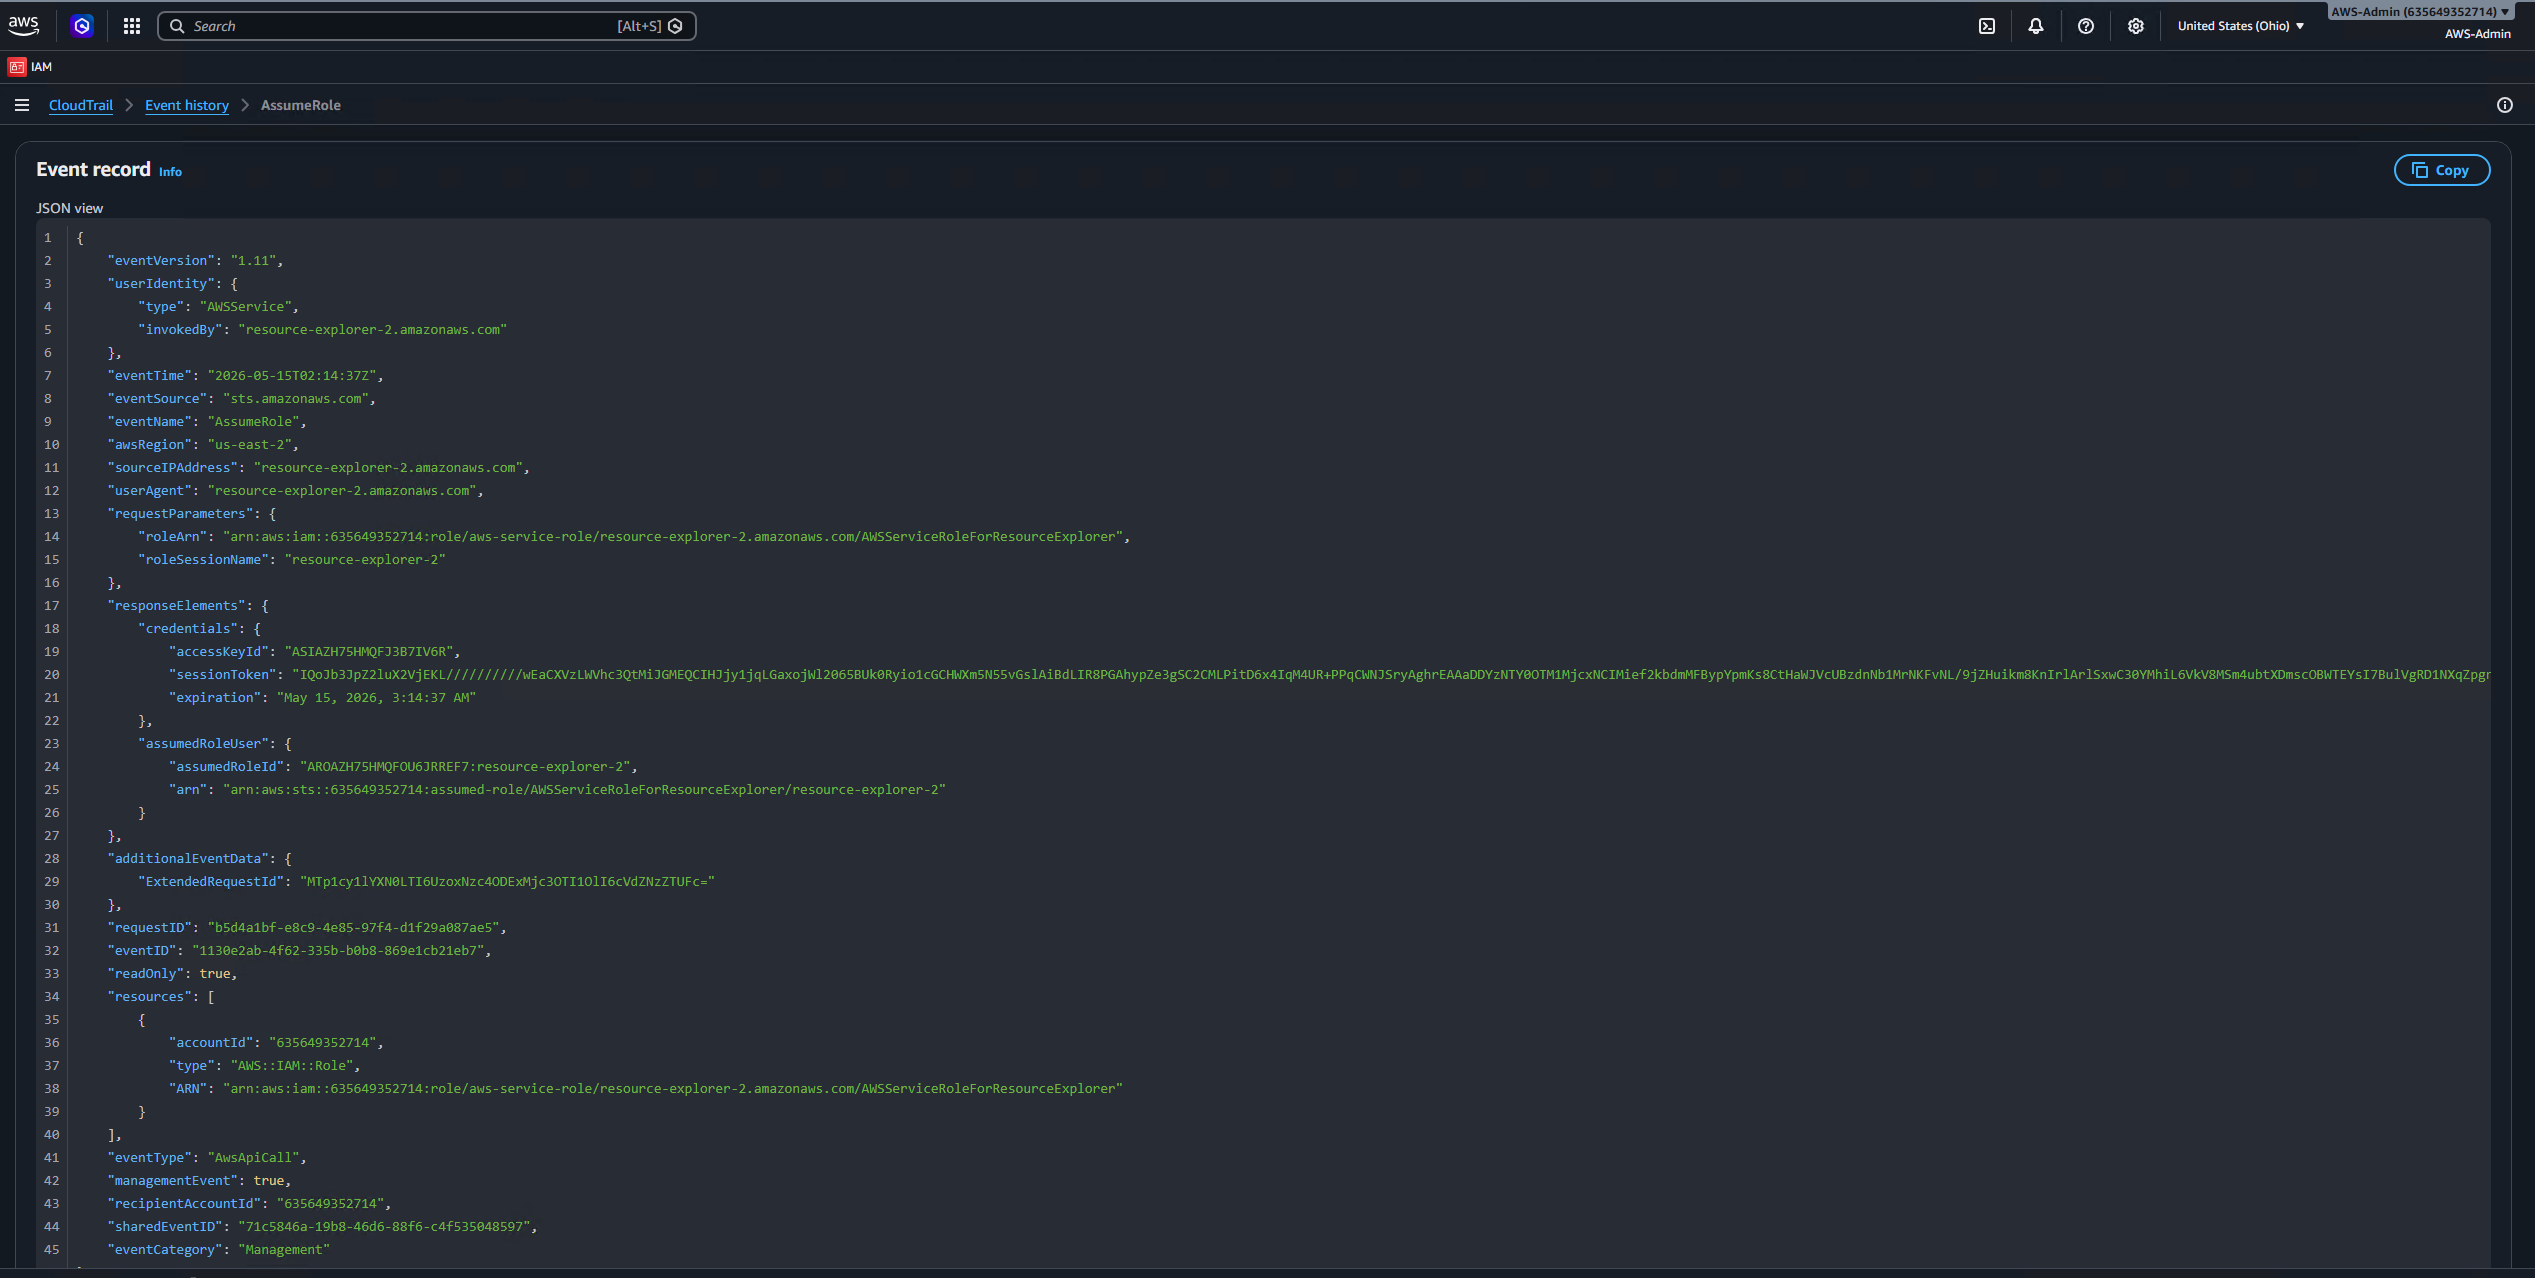Image resolution: width=2535 pixels, height=1278 pixels.
Task: Click the expiration value May 15, 2026
Action: coord(376,698)
